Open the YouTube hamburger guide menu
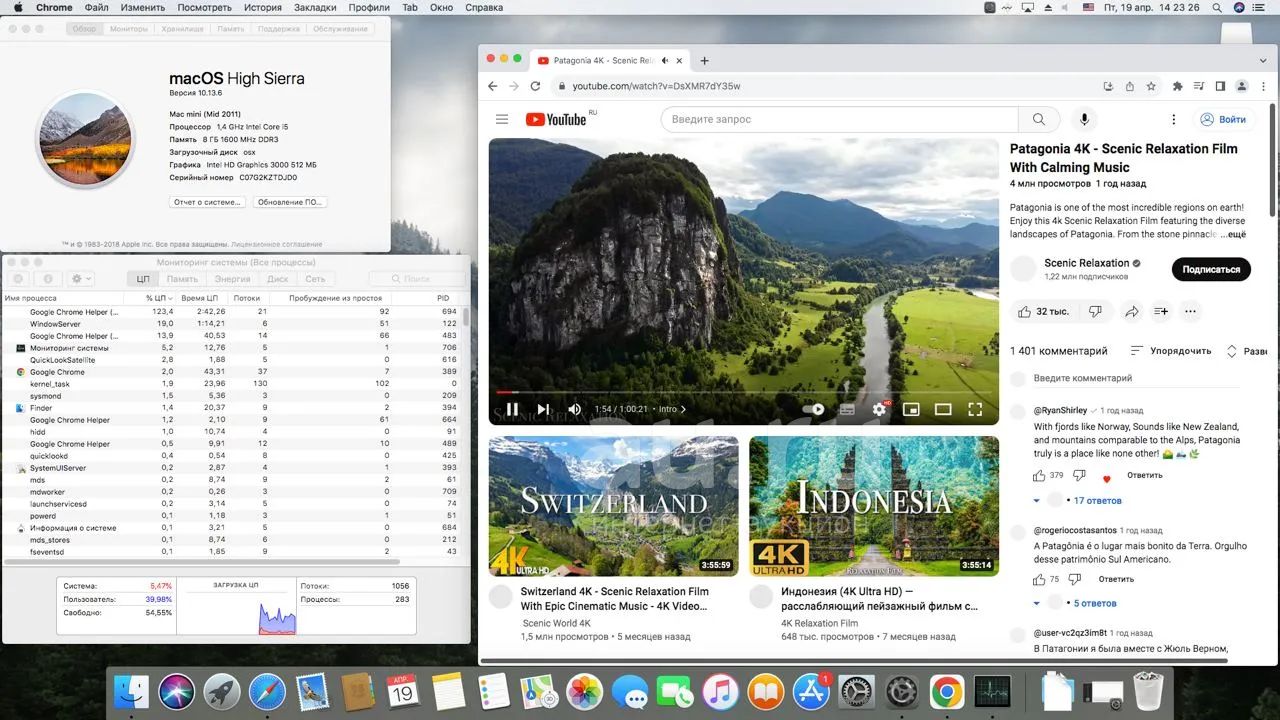Image resolution: width=1280 pixels, height=720 pixels. click(502, 119)
